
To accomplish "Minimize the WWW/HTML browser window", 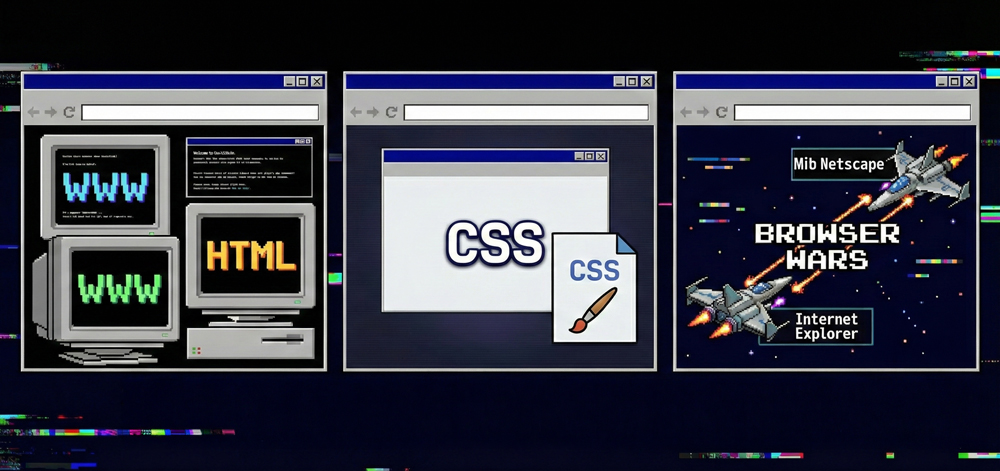I will point(289,81).
